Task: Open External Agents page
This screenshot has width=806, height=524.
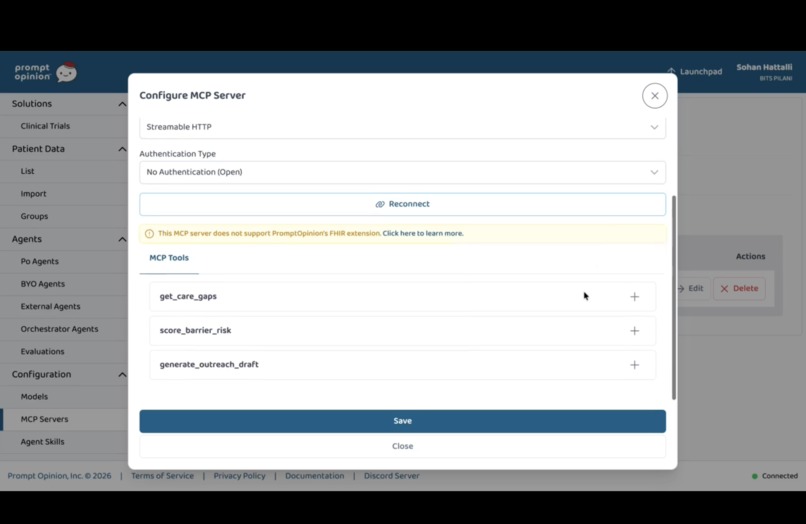Action: tap(50, 306)
